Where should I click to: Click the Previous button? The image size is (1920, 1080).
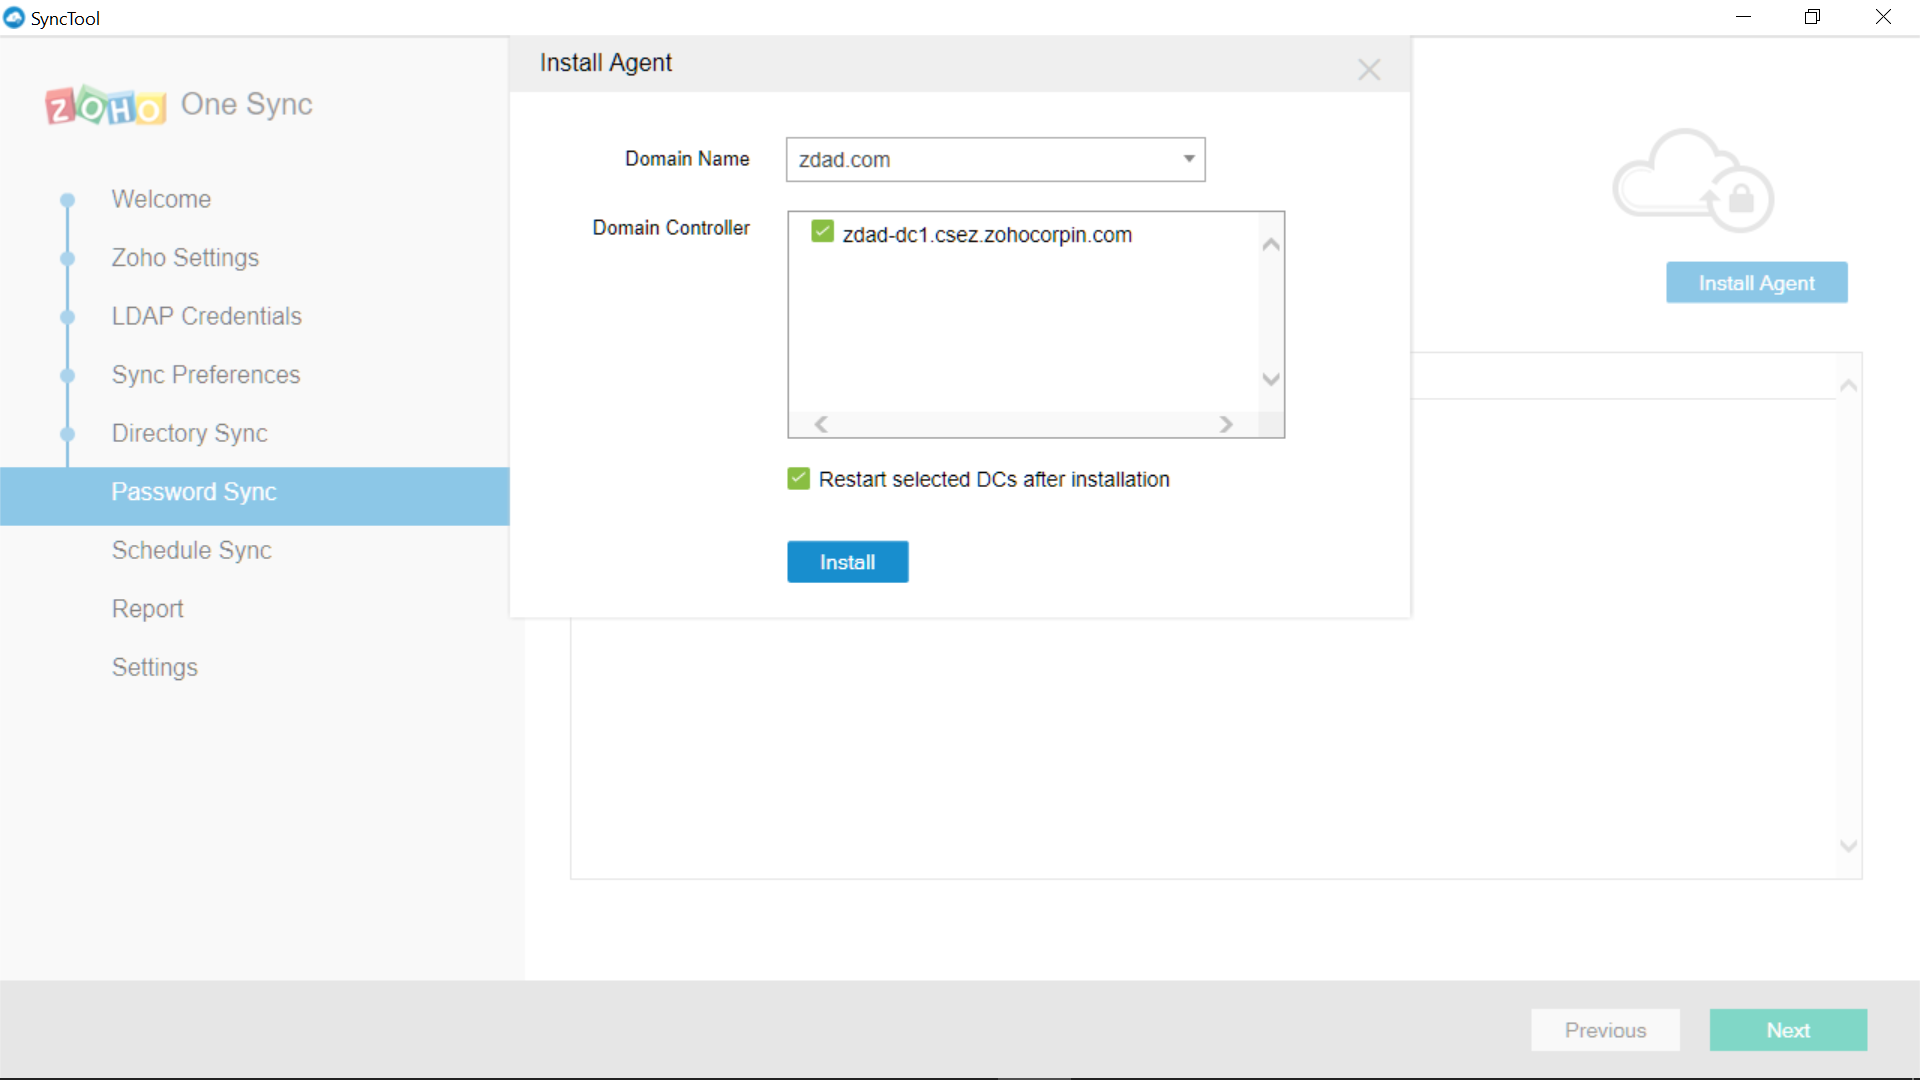[1605, 1030]
